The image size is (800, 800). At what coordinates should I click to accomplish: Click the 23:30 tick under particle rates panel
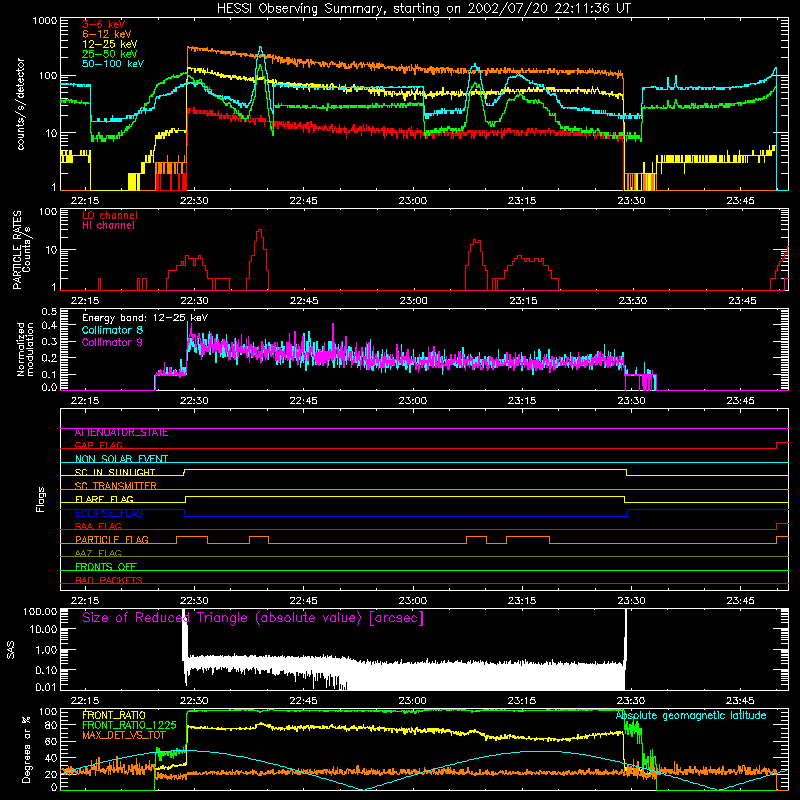[x=633, y=301]
